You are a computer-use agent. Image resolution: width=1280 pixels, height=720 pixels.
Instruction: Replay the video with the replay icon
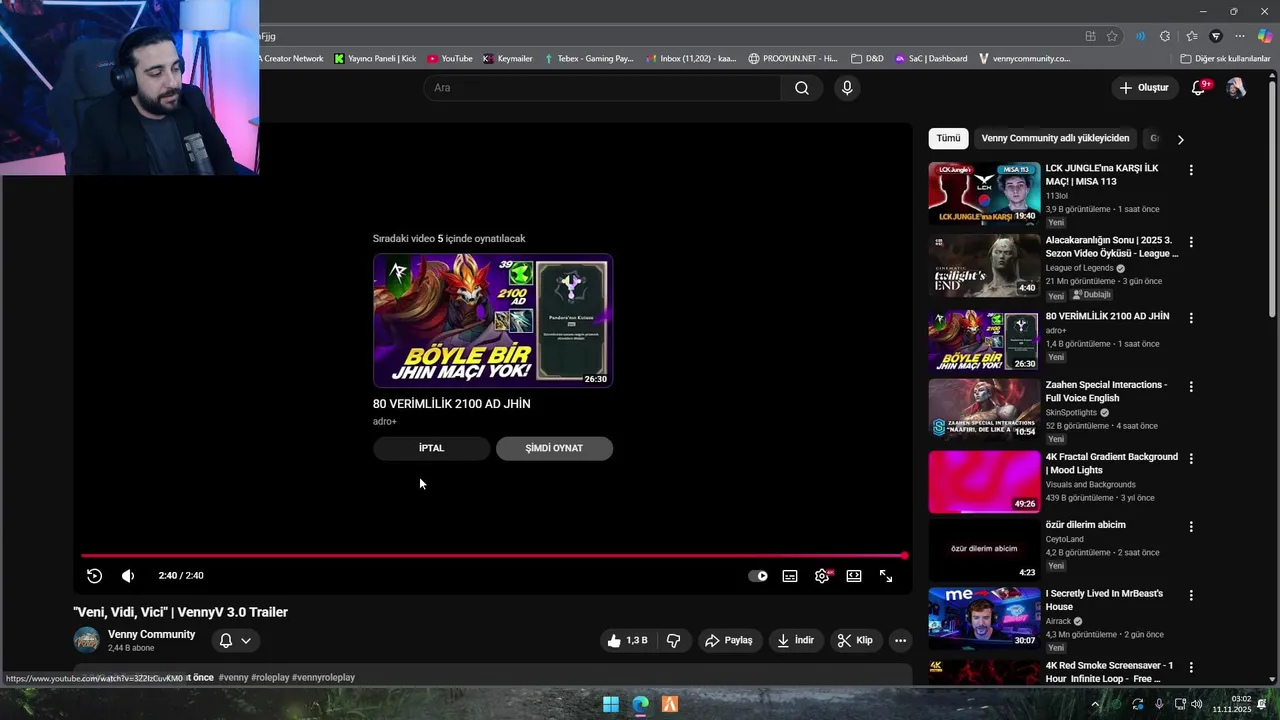click(94, 576)
